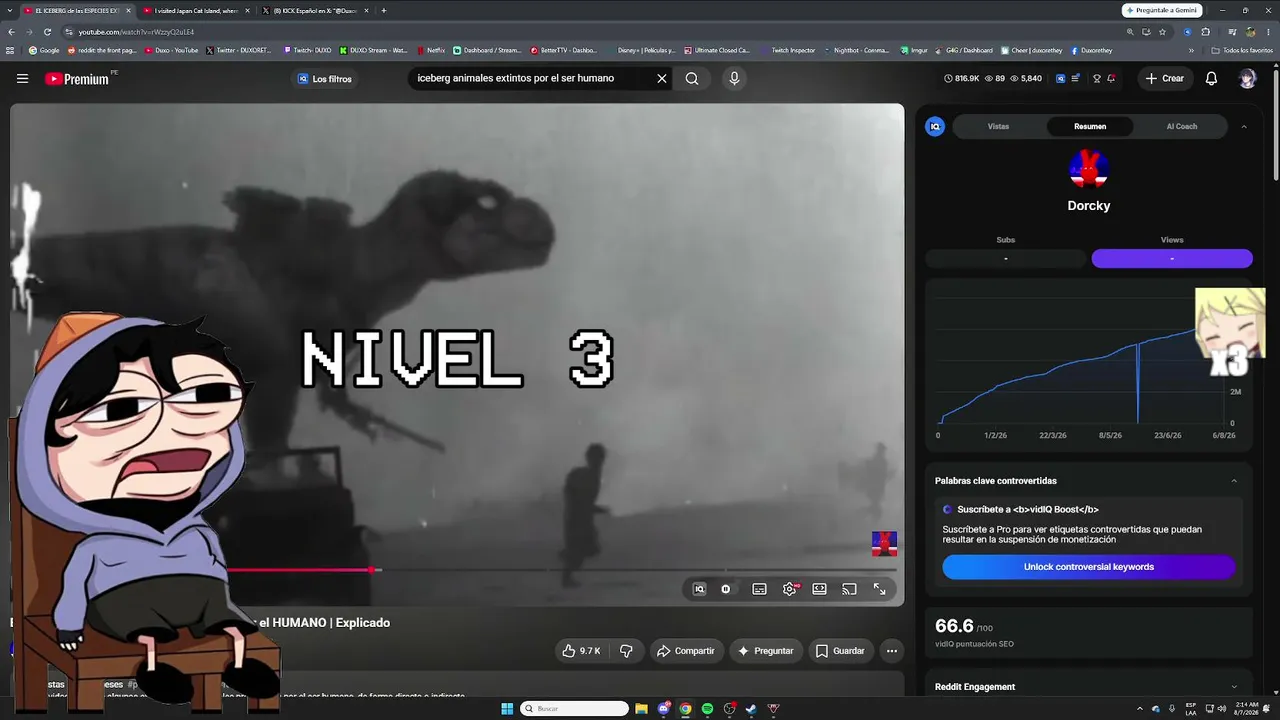Clear the YouTube search query
Screen dimensions: 1280x720
pyautogui.click(x=661, y=78)
